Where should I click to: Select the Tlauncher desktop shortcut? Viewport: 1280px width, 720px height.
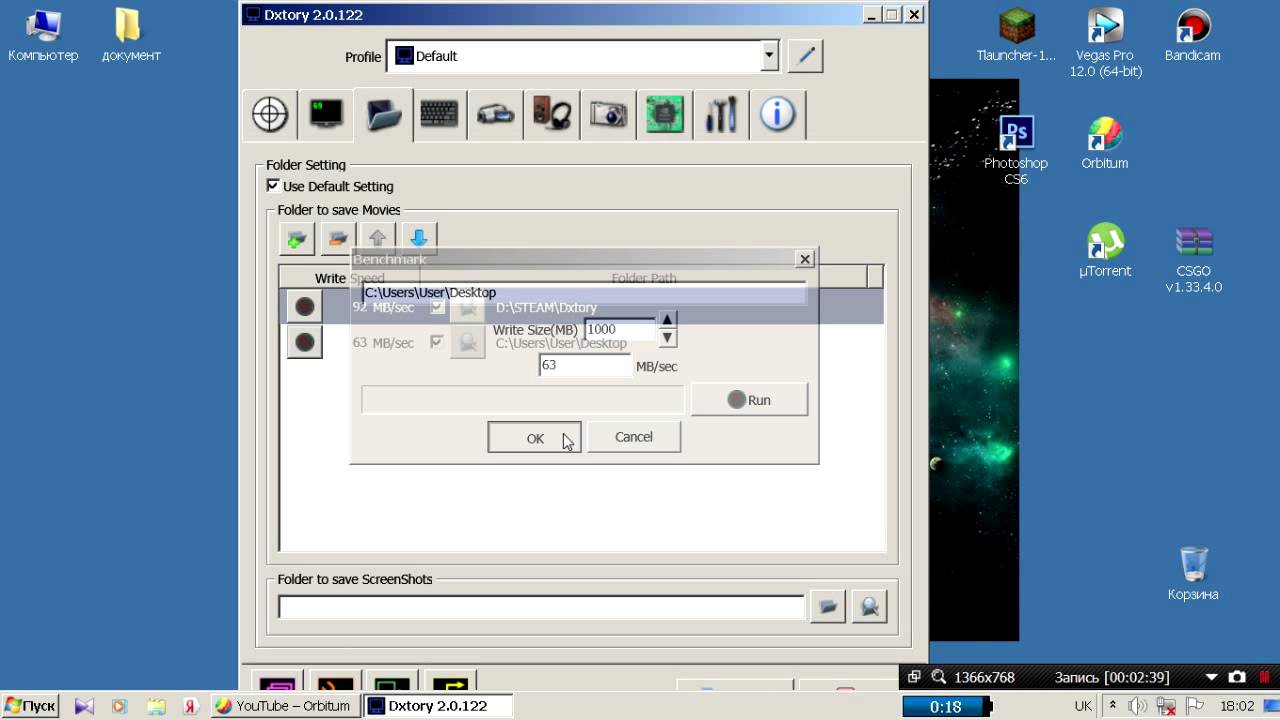click(1016, 36)
